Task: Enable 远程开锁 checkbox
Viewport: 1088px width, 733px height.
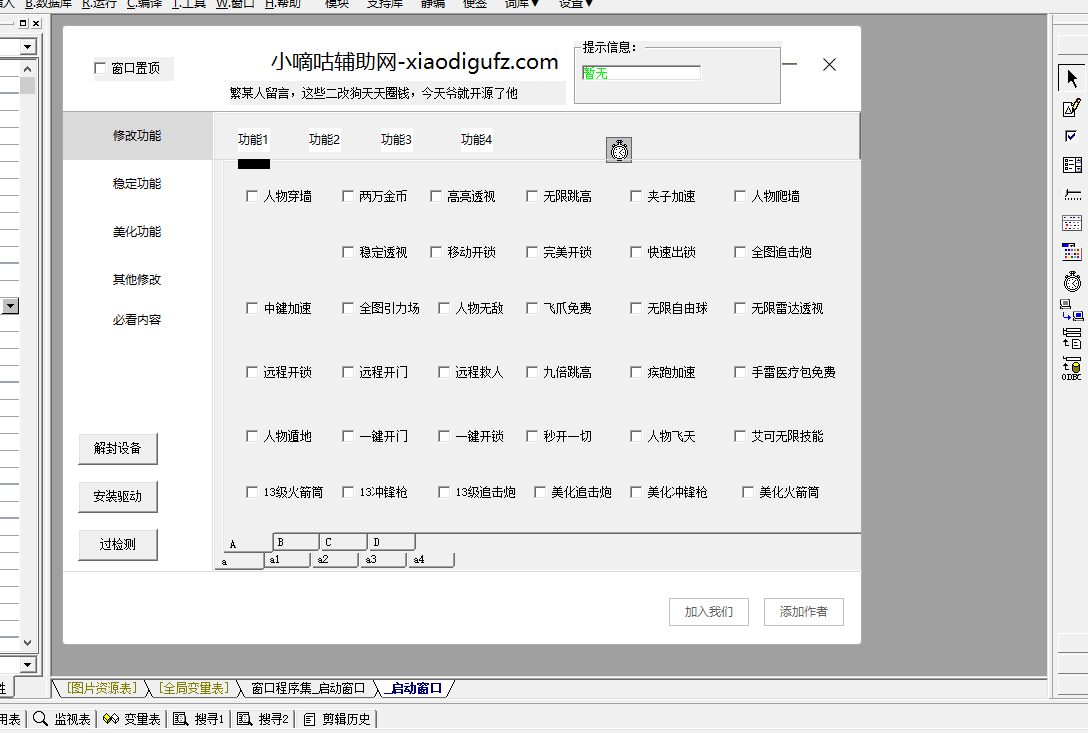Action: pyautogui.click(x=252, y=373)
